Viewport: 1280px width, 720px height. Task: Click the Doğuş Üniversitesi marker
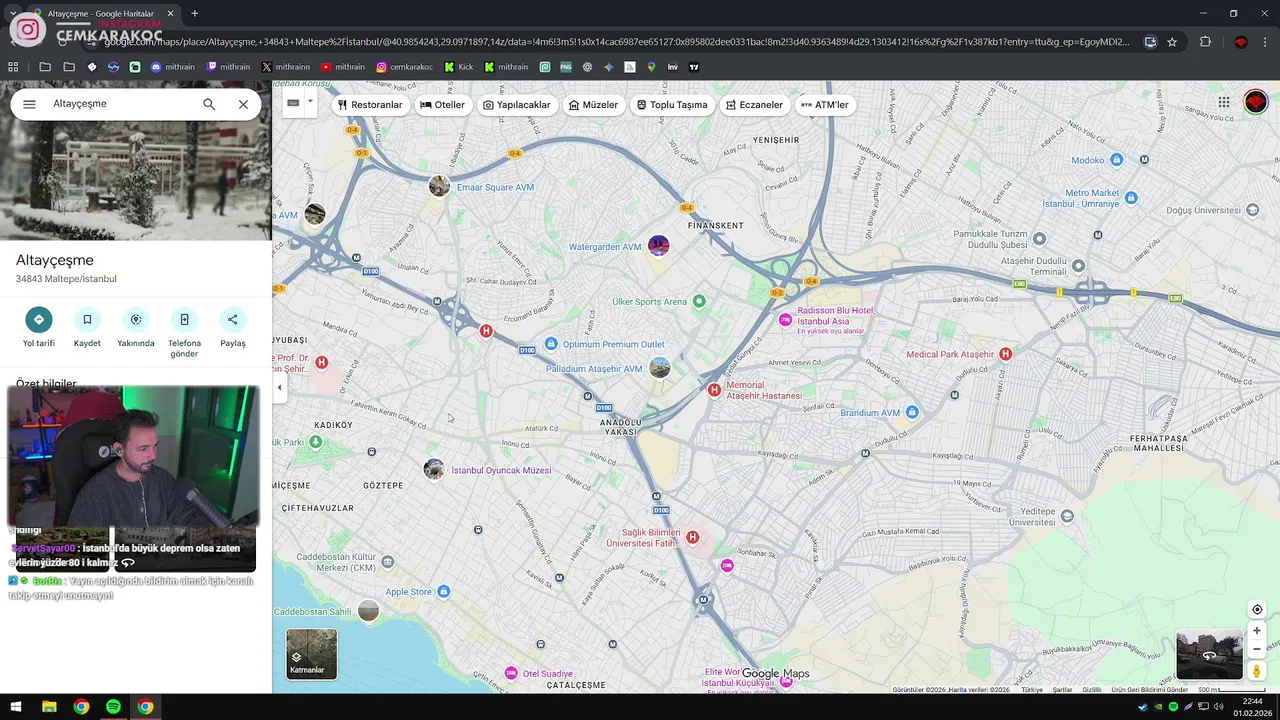click(1252, 210)
